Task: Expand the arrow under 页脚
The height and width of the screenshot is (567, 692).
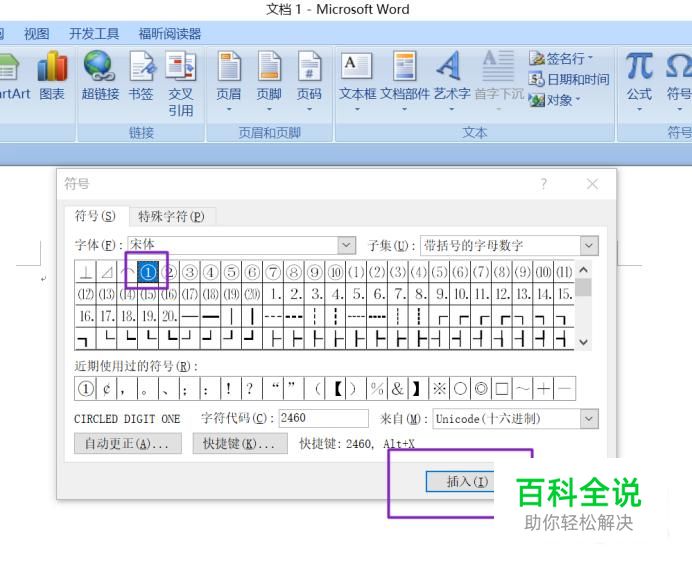Action: pyautogui.click(x=269, y=109)
